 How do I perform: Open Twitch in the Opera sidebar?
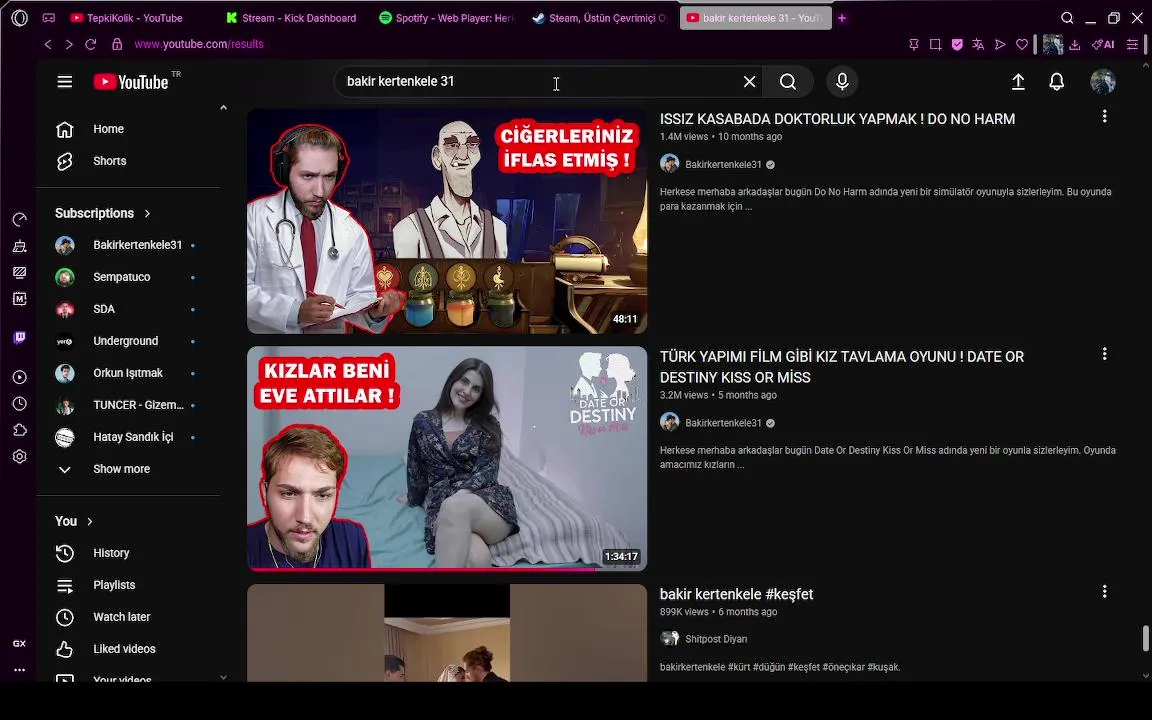pos(20,337)
